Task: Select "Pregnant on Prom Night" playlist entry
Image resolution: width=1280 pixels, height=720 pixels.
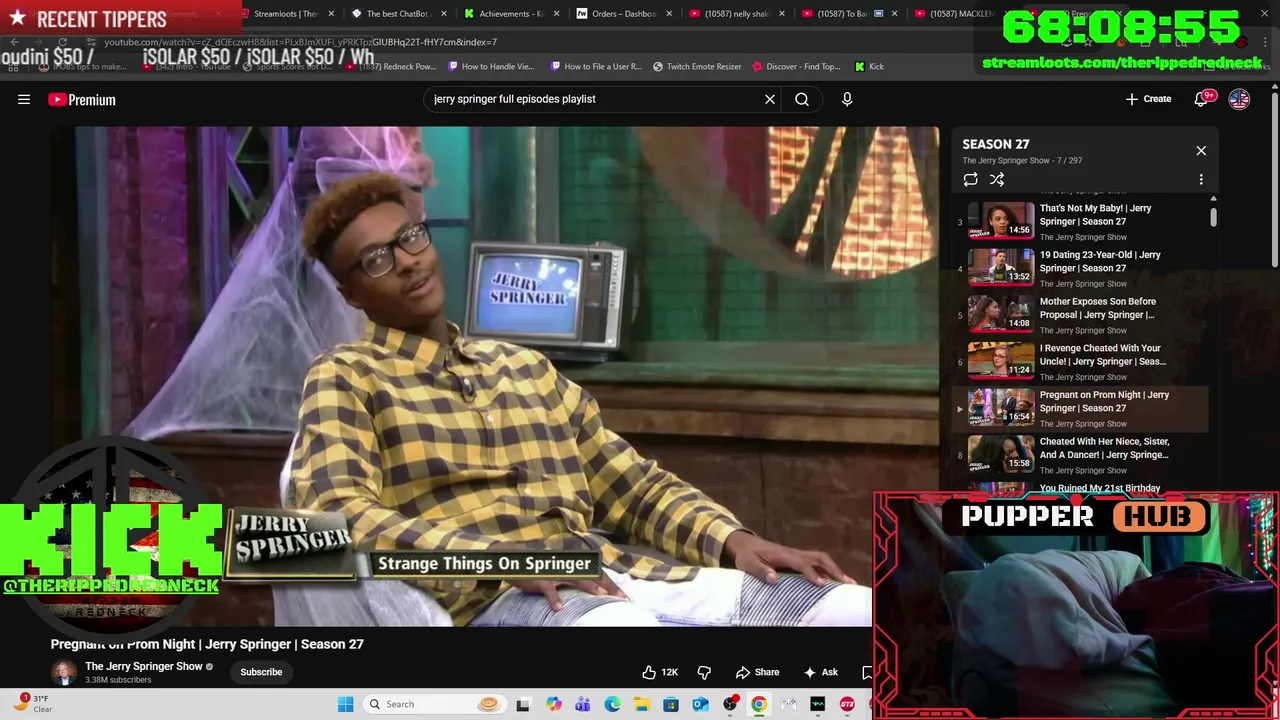Action: point(1080,408)
